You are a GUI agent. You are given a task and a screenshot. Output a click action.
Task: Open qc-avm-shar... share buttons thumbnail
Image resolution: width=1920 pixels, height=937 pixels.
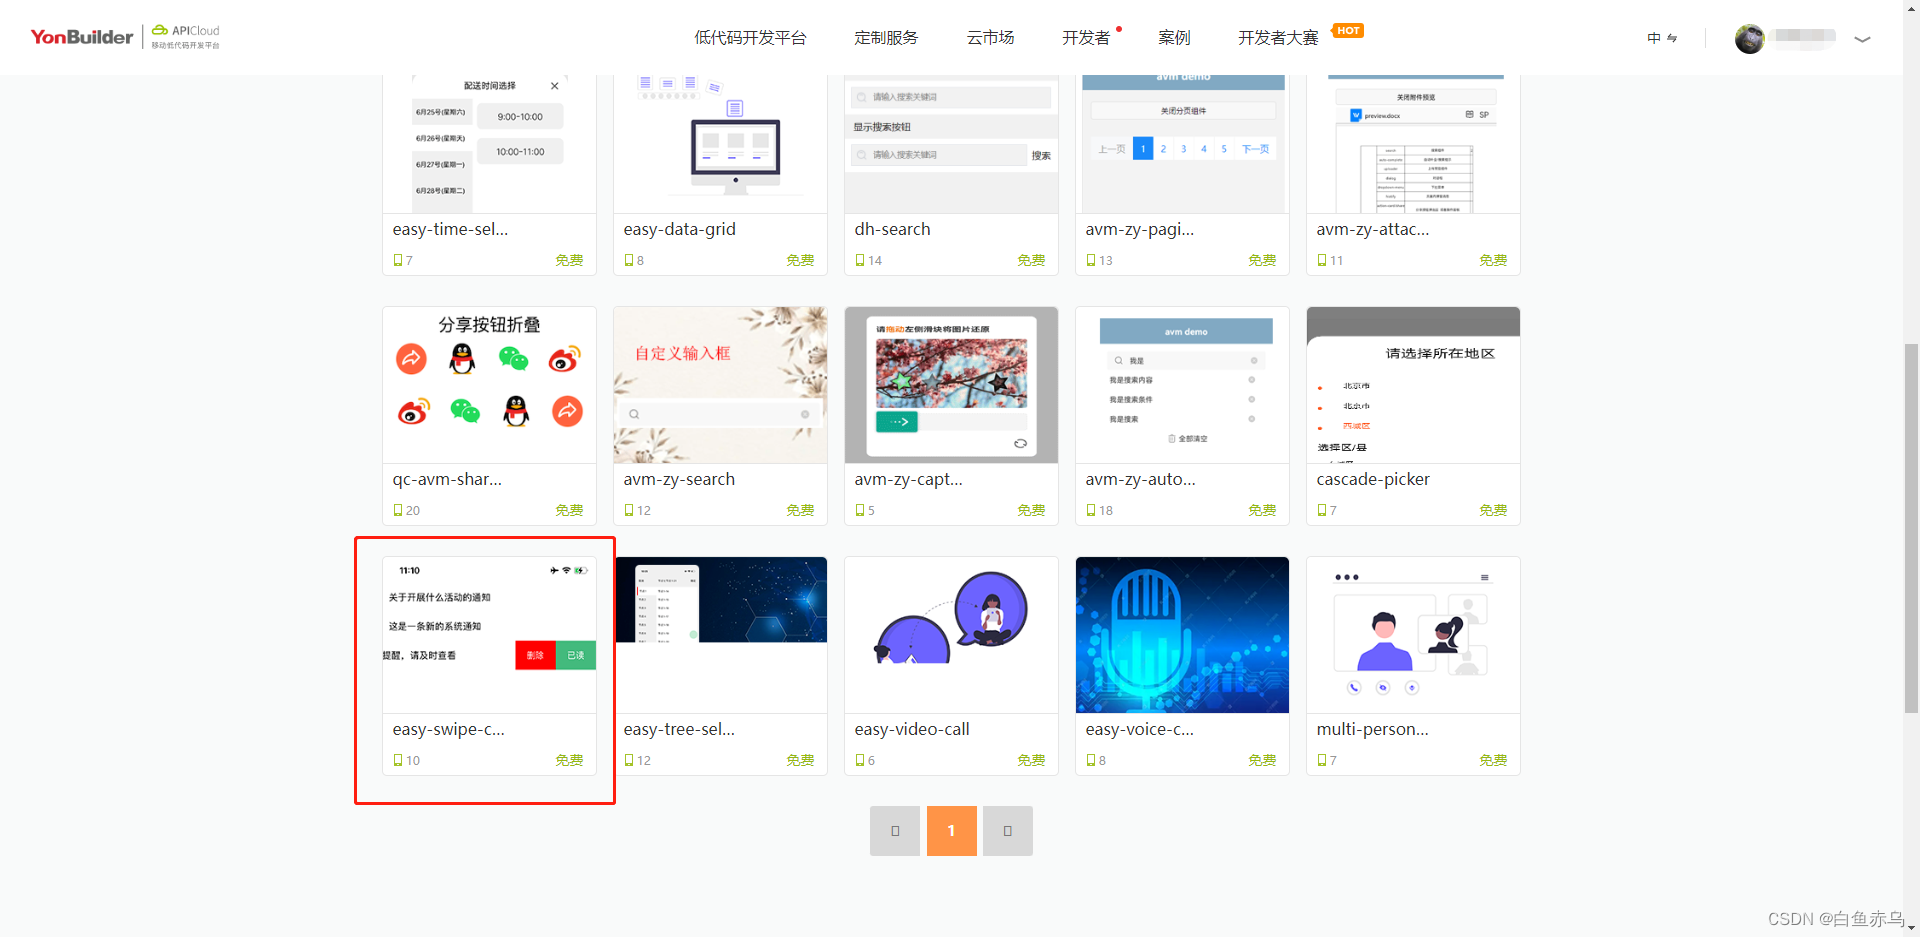pyautogui.click(x=489, y=385)
